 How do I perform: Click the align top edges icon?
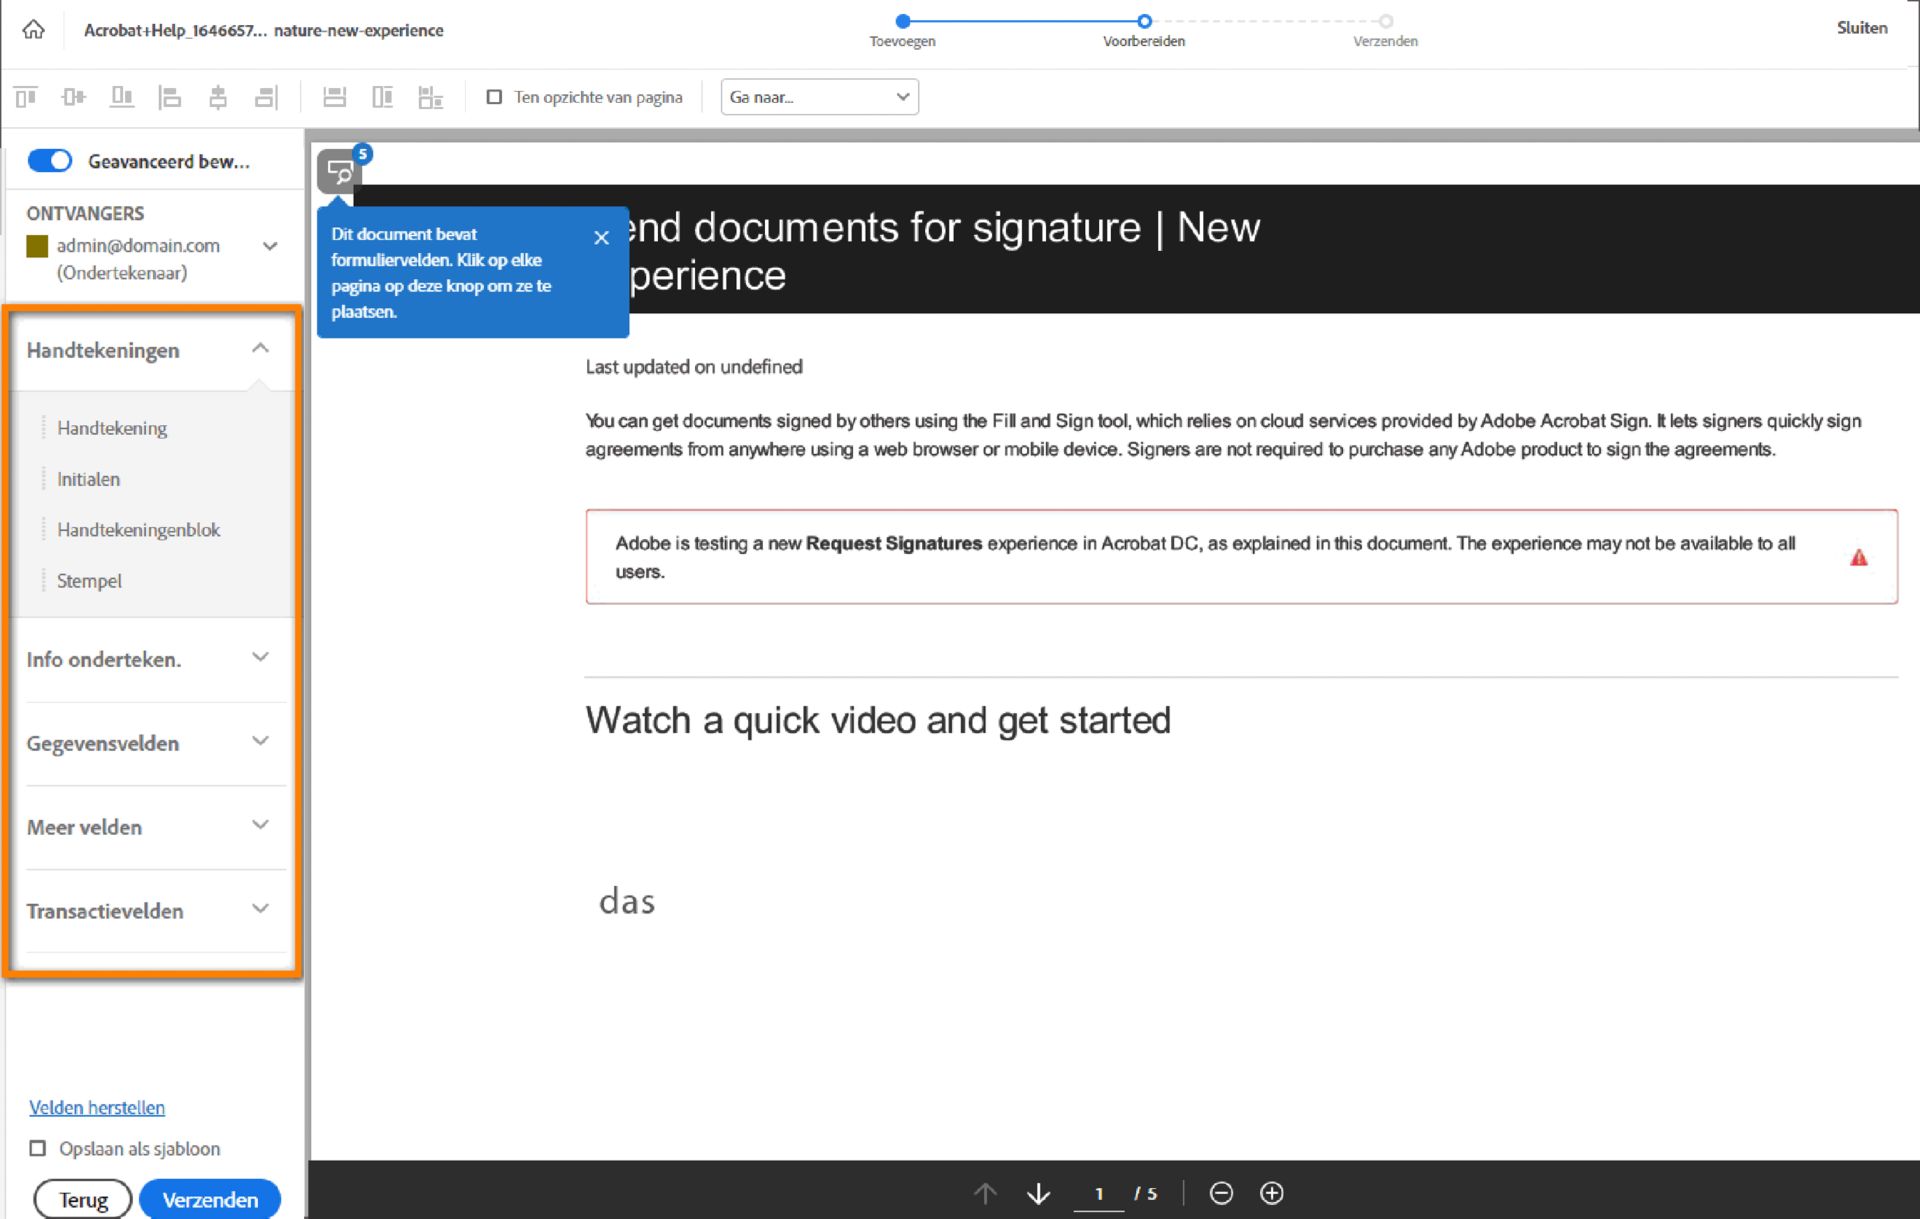point(26,97)
